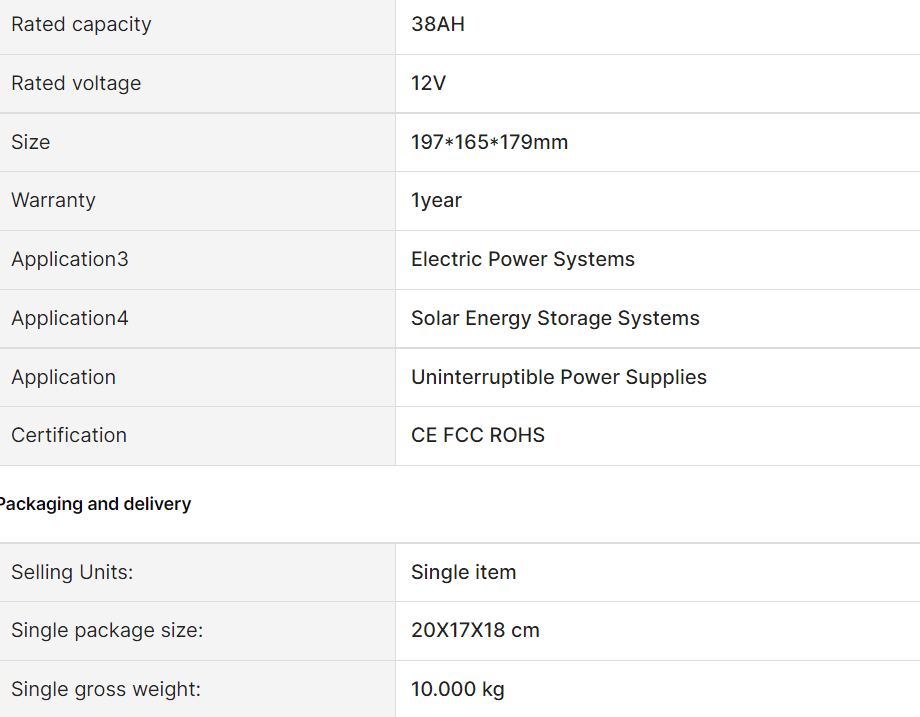Click the Application3 label
Image resolution: width=920 pixels, height=717 pixels.
[70, 260]
